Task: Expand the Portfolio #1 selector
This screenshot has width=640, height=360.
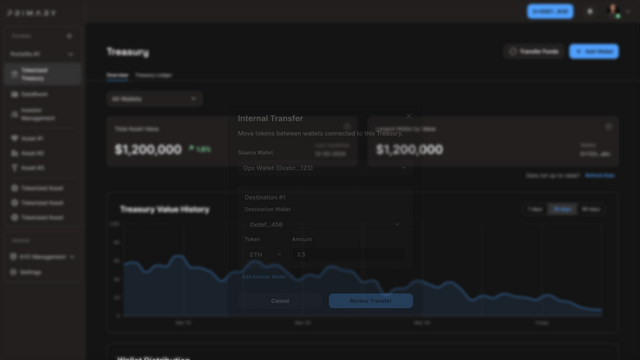Action: coord(42,54)
